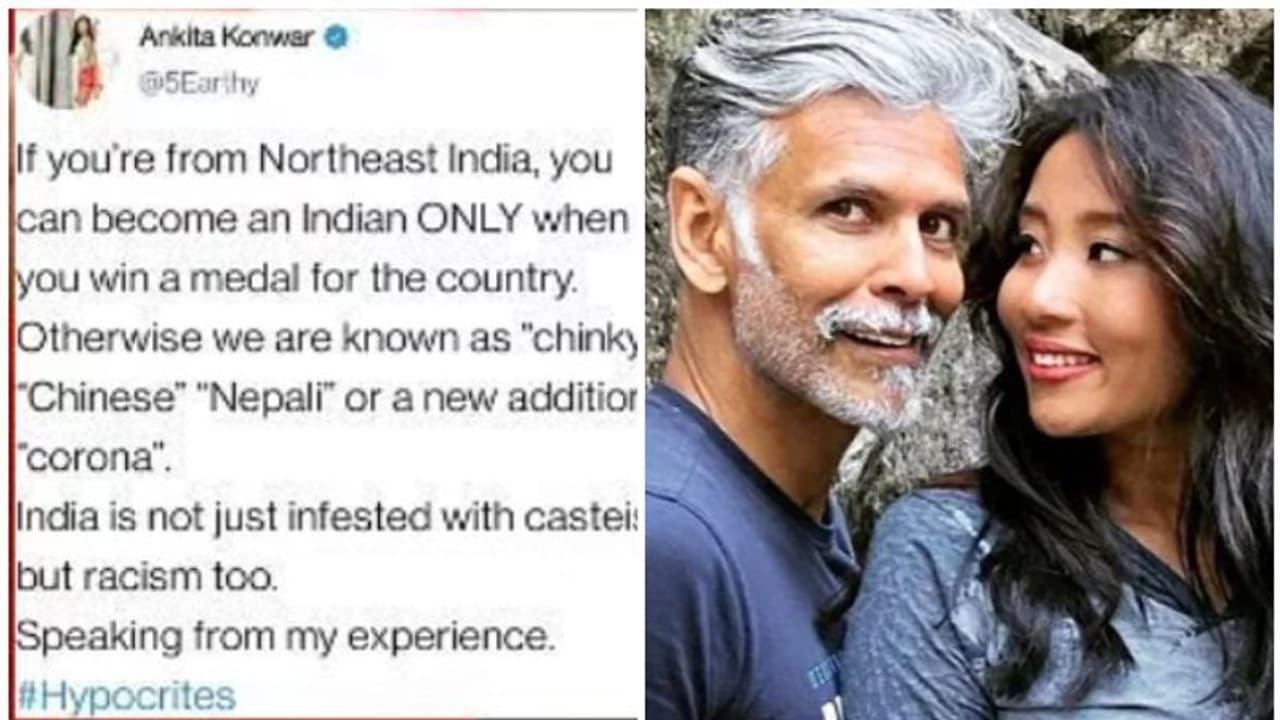The image size is (1280, 720).
Task: Click the "If you're from Northeast India" line
Action: coord(313,161)
